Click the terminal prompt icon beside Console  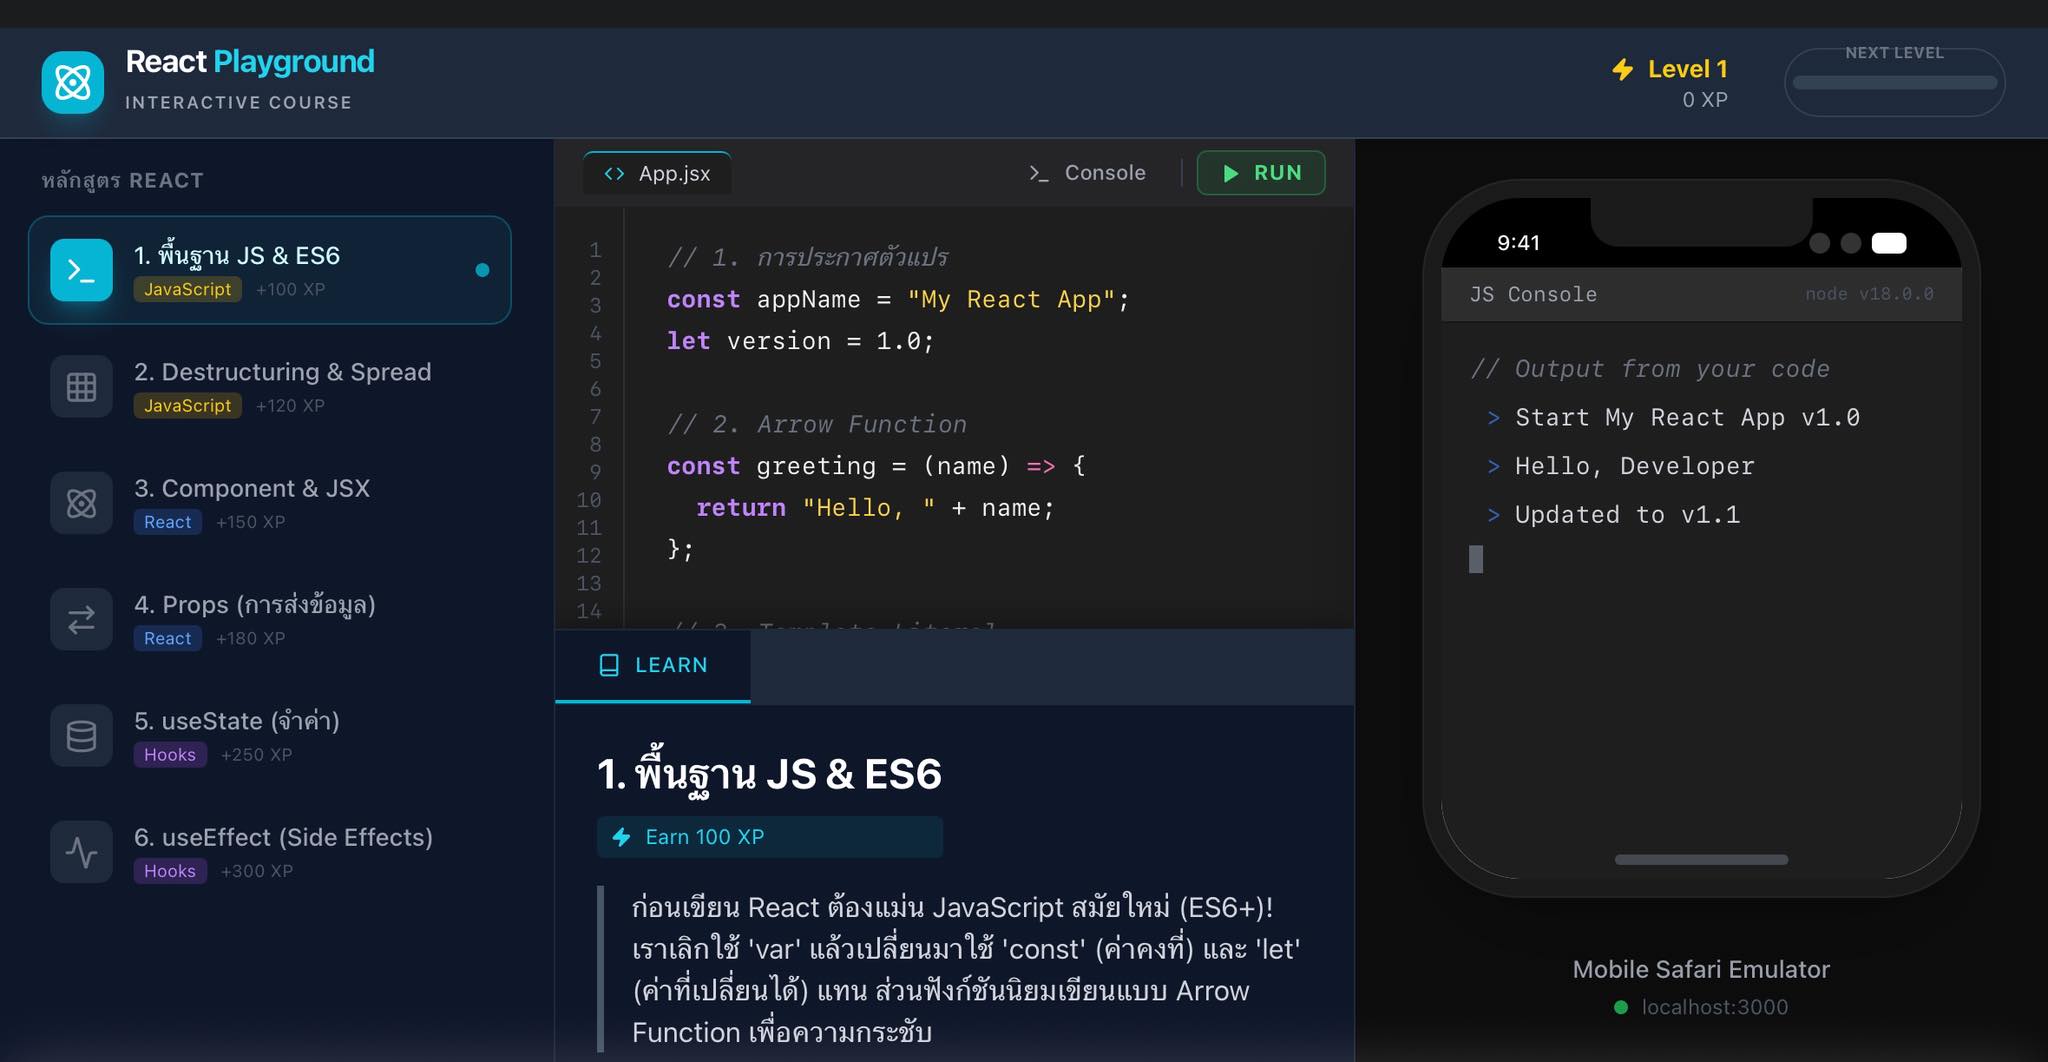(x=1039, y=173)
